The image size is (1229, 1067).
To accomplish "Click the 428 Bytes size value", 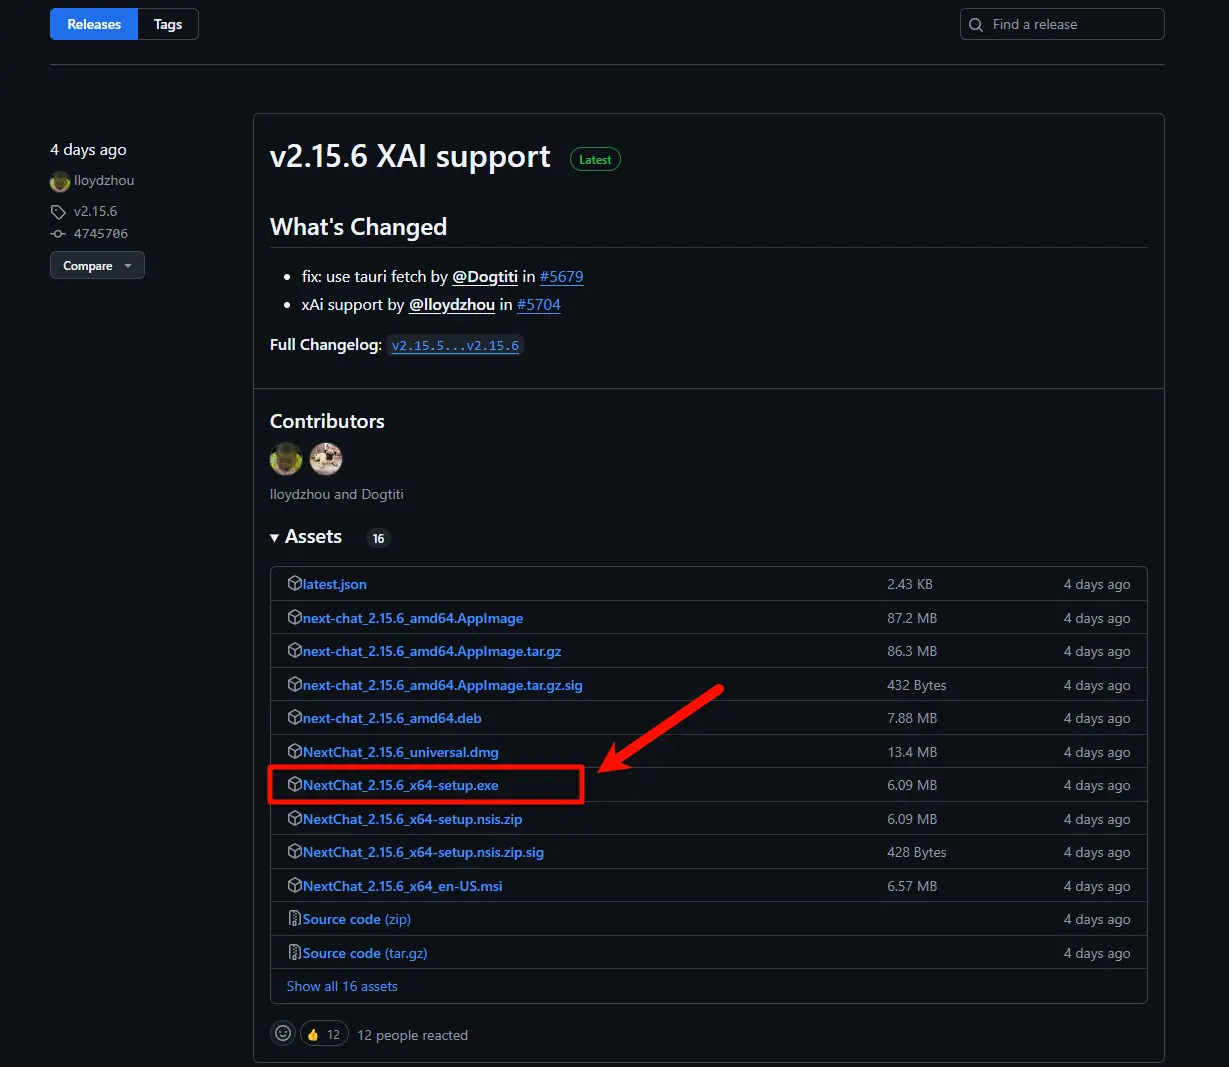I will click(917, 852).
